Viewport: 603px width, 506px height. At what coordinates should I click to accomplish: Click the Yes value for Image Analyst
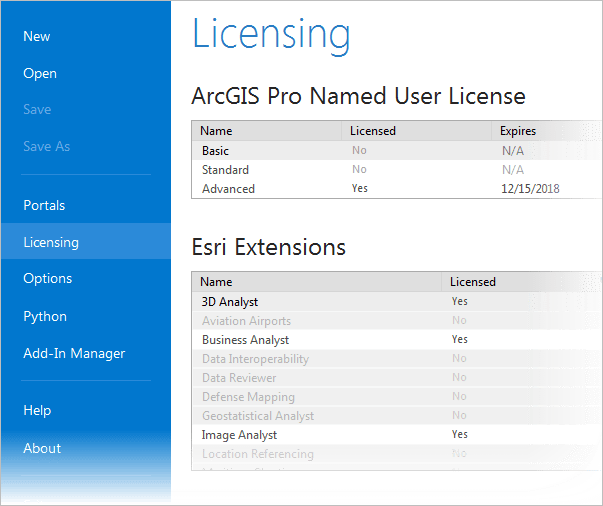click(460, 434)
